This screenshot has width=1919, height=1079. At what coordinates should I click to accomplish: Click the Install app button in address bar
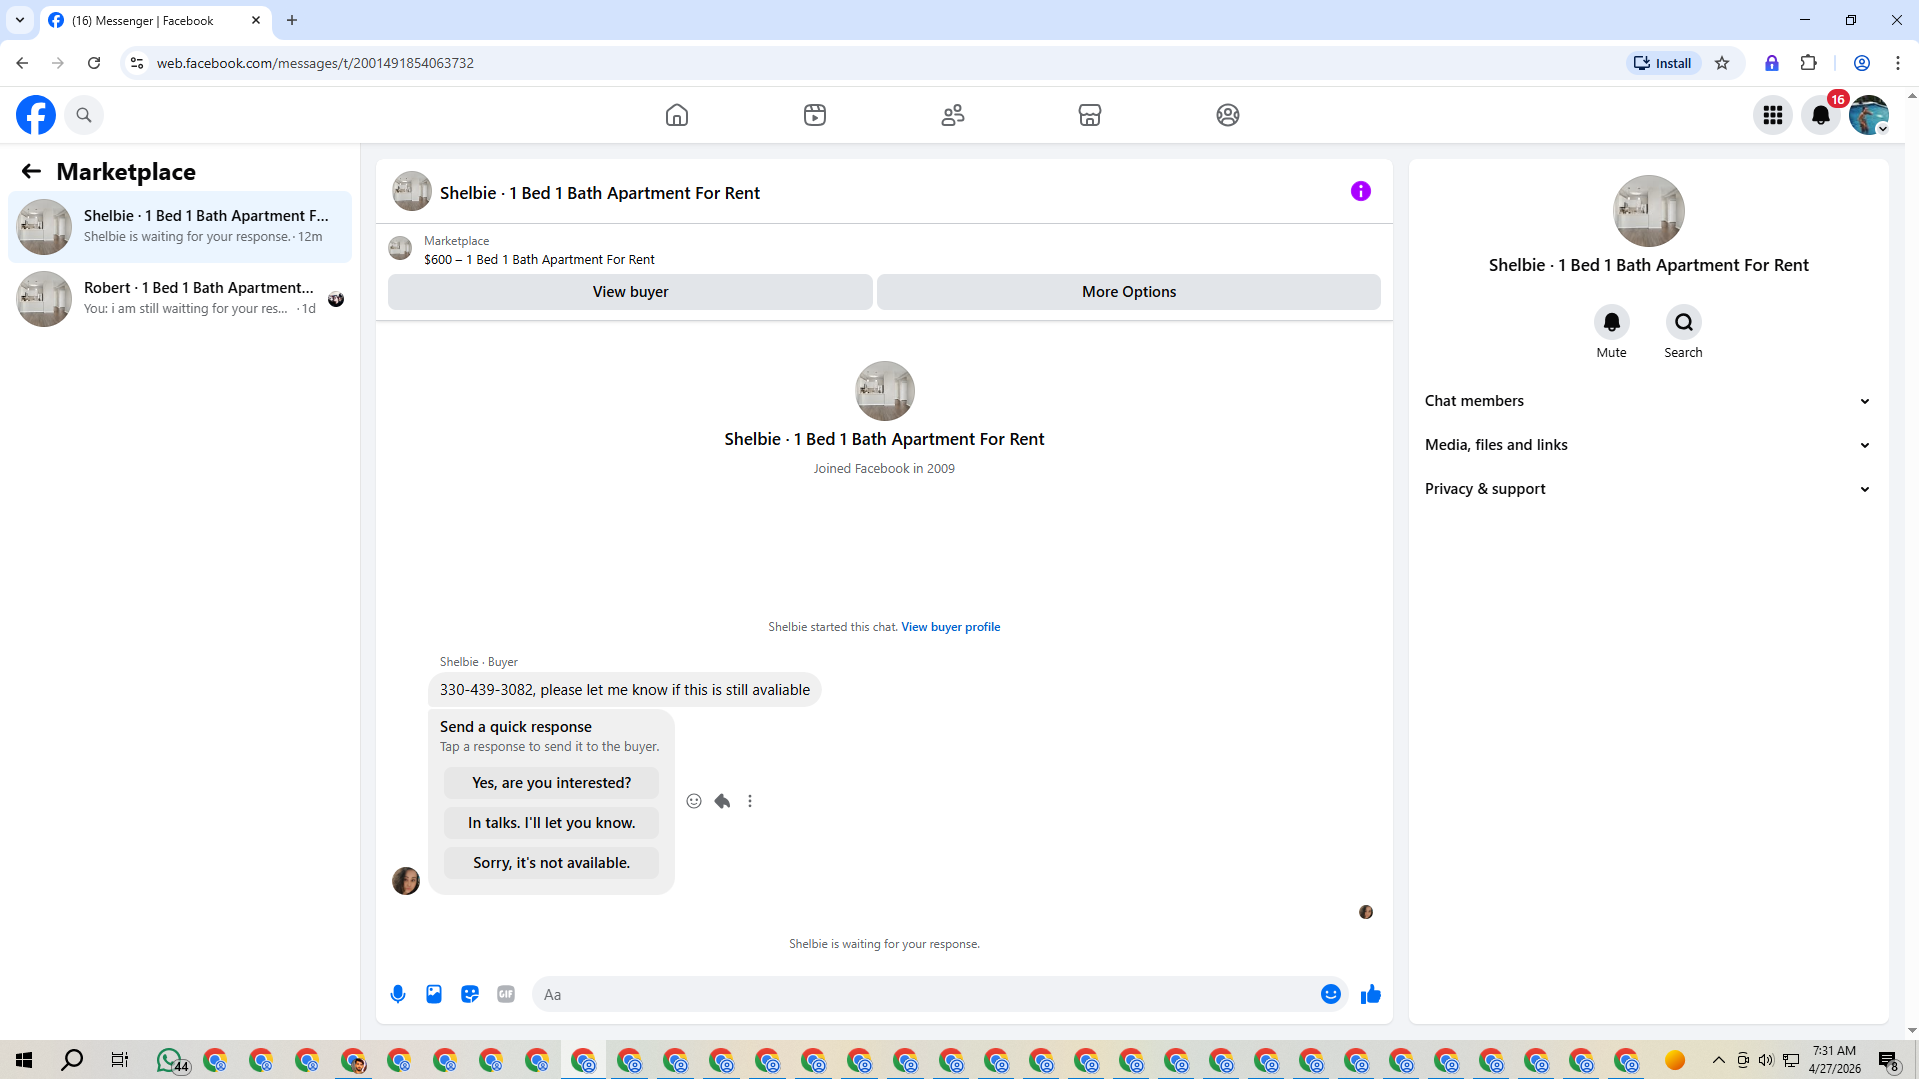1663,63
